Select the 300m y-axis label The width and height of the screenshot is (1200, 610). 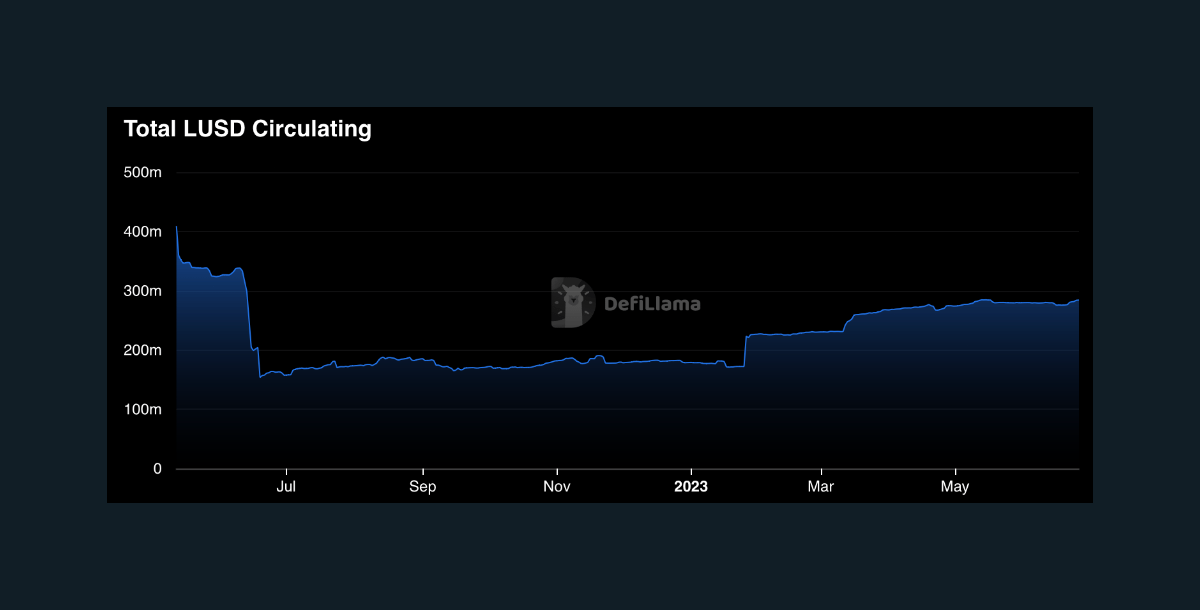(x=142, y=291)
